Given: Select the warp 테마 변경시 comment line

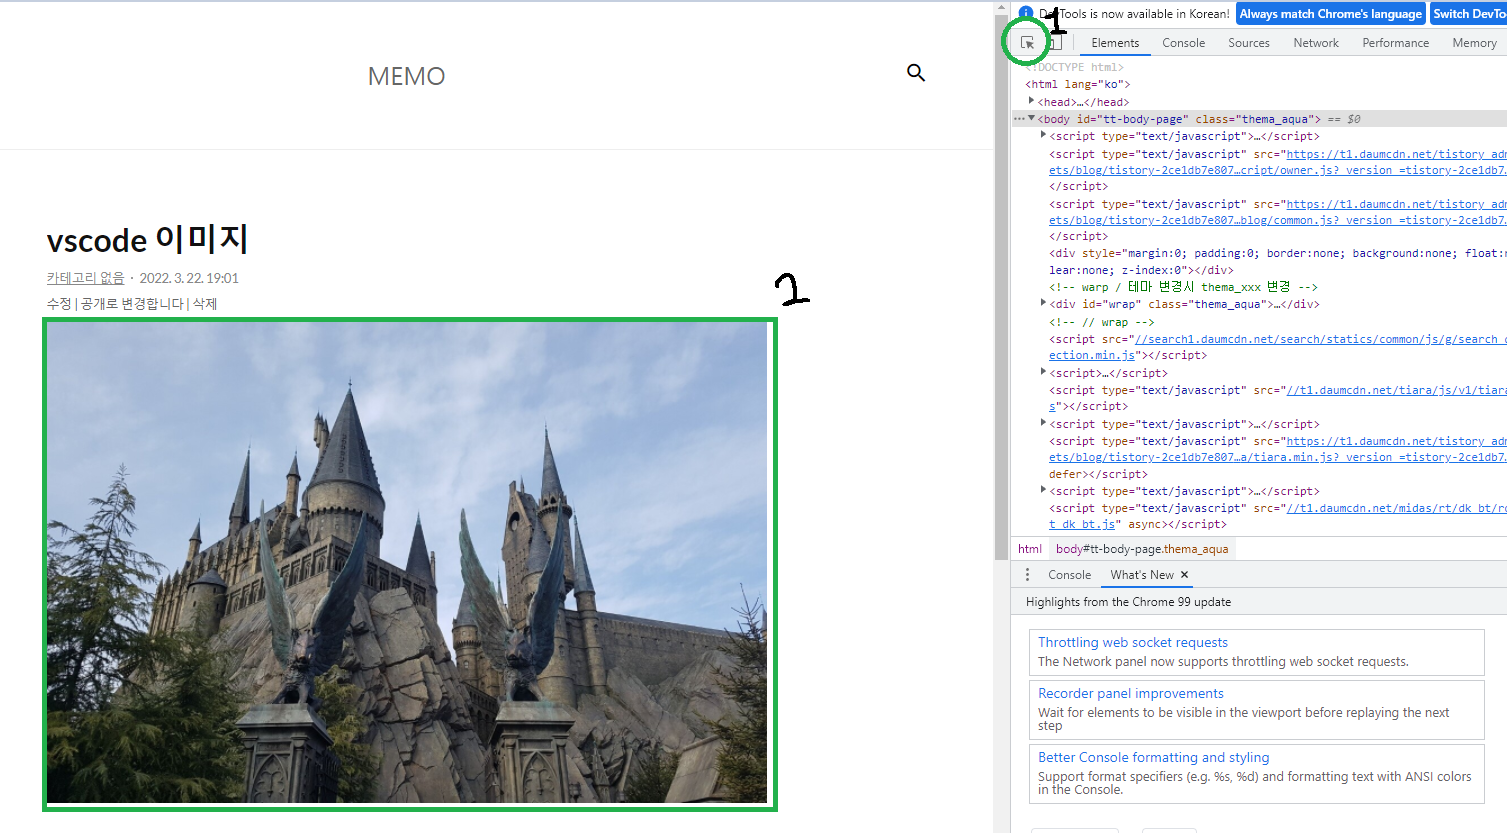Looking at the screenshot, I should click(1183, 287).
